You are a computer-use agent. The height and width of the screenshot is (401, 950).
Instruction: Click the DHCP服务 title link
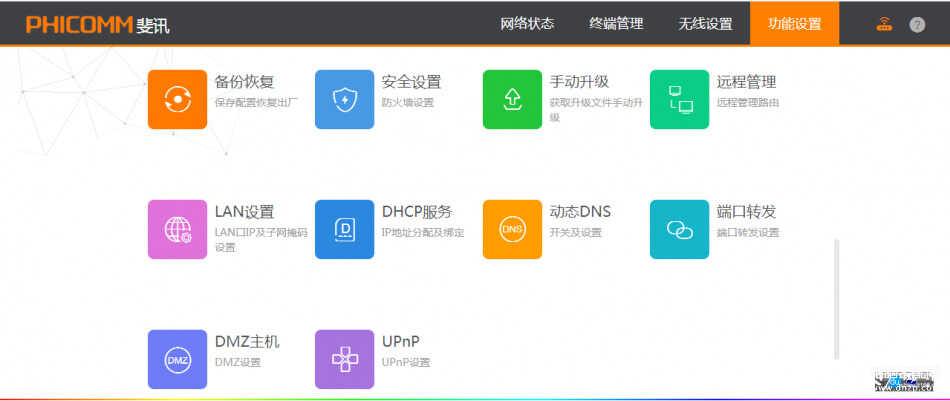click(x=417, y=212)
